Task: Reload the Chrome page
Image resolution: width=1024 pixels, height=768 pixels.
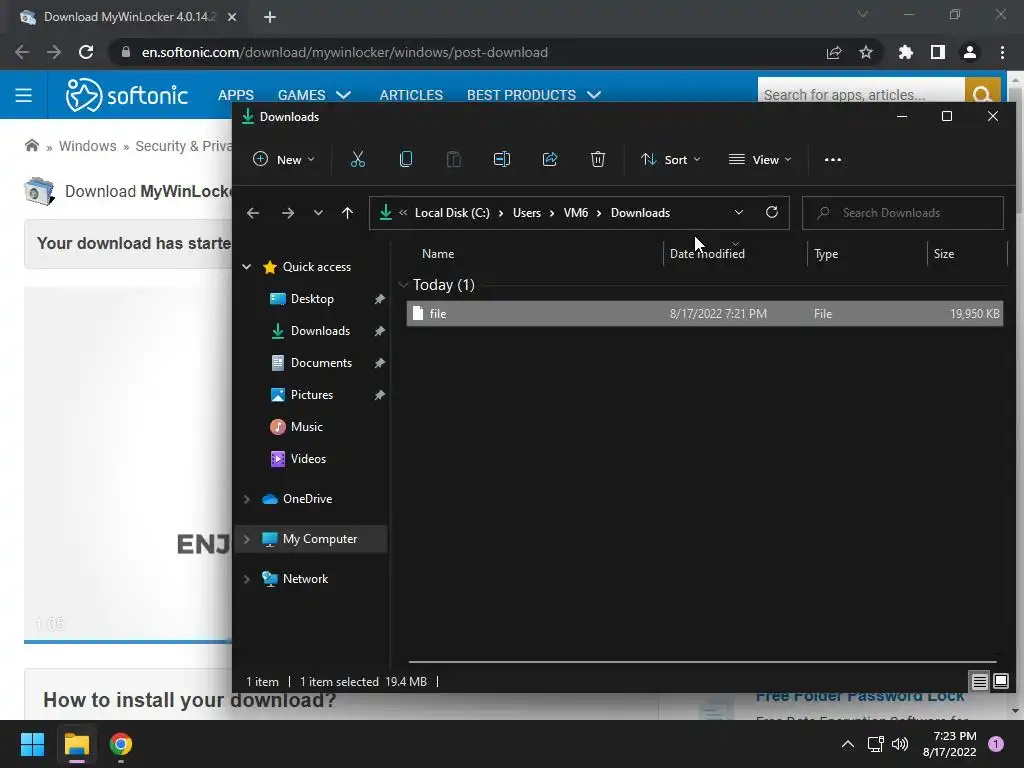Action: (x=86, y=52)
